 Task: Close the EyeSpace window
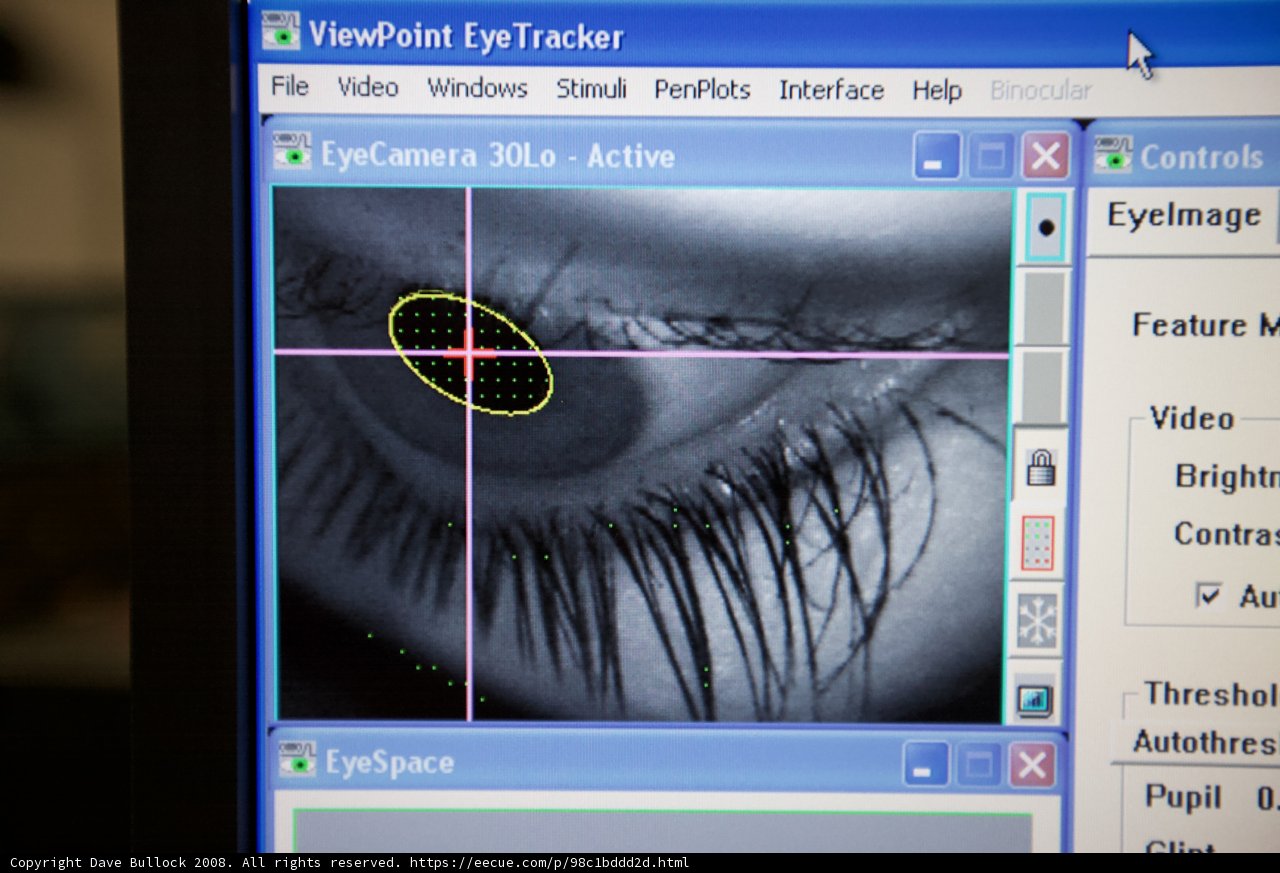point(1032,766)
